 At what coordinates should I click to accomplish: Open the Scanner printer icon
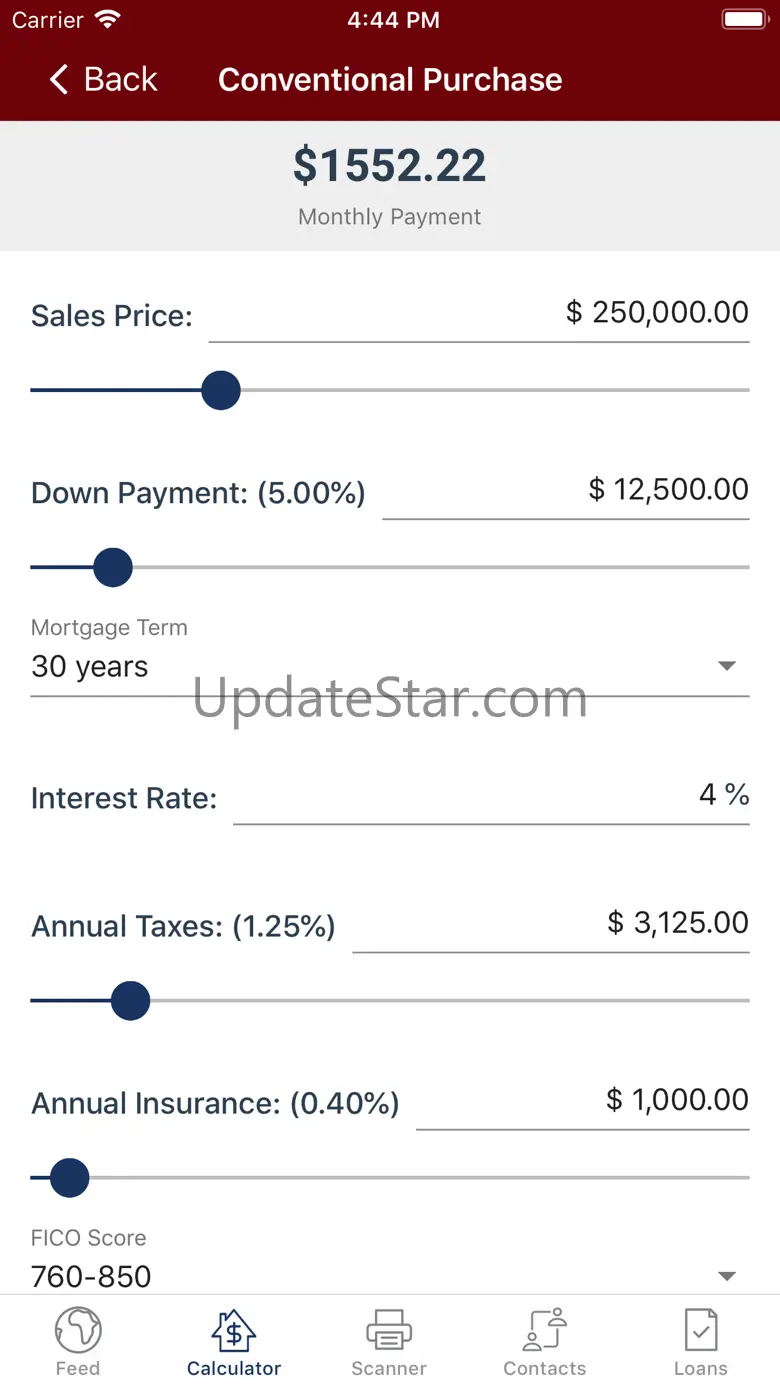click(x=389, y=1331)
